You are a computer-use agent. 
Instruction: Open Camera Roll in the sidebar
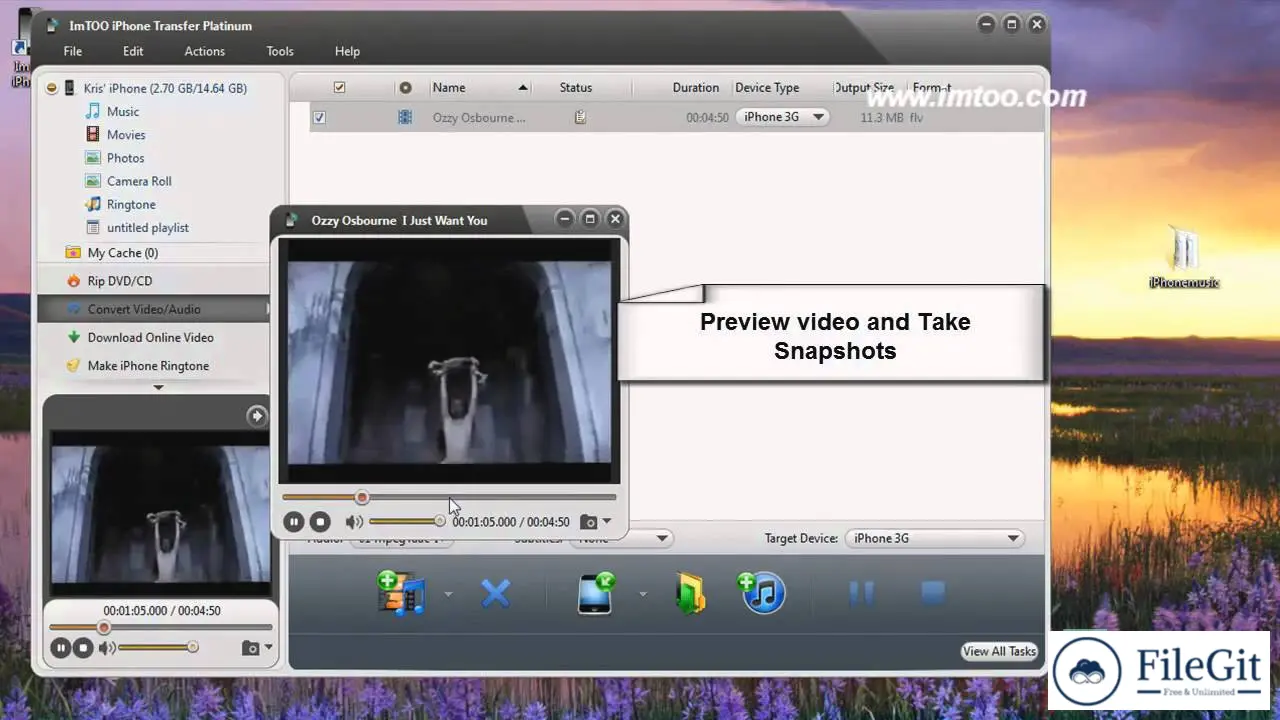(139, 181)
